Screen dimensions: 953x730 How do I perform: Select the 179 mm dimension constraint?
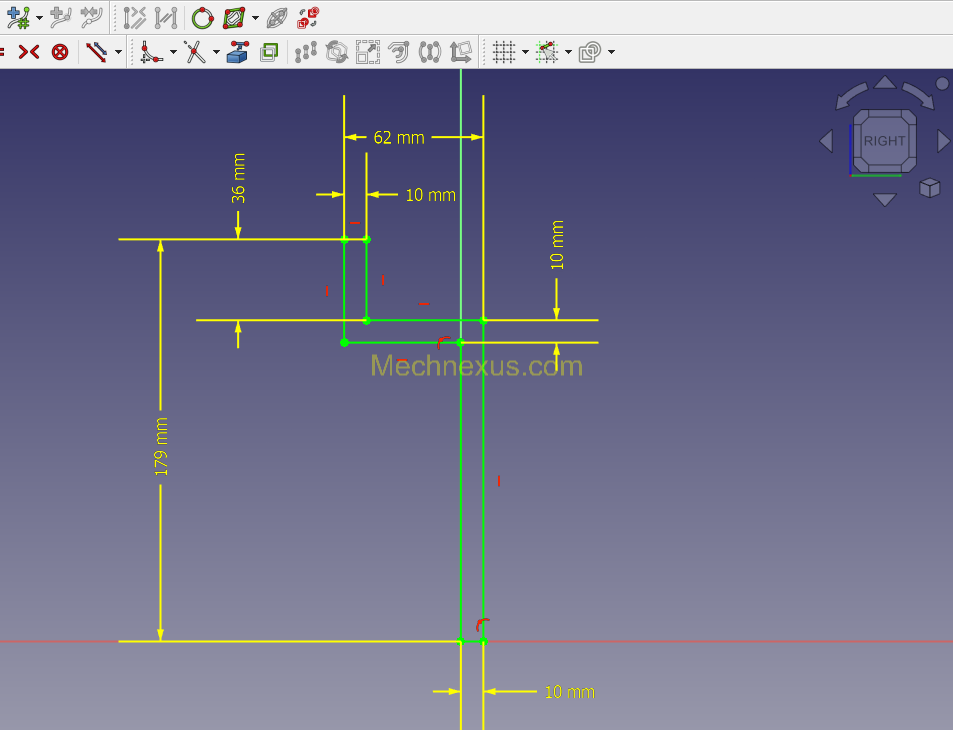(161, 445)
